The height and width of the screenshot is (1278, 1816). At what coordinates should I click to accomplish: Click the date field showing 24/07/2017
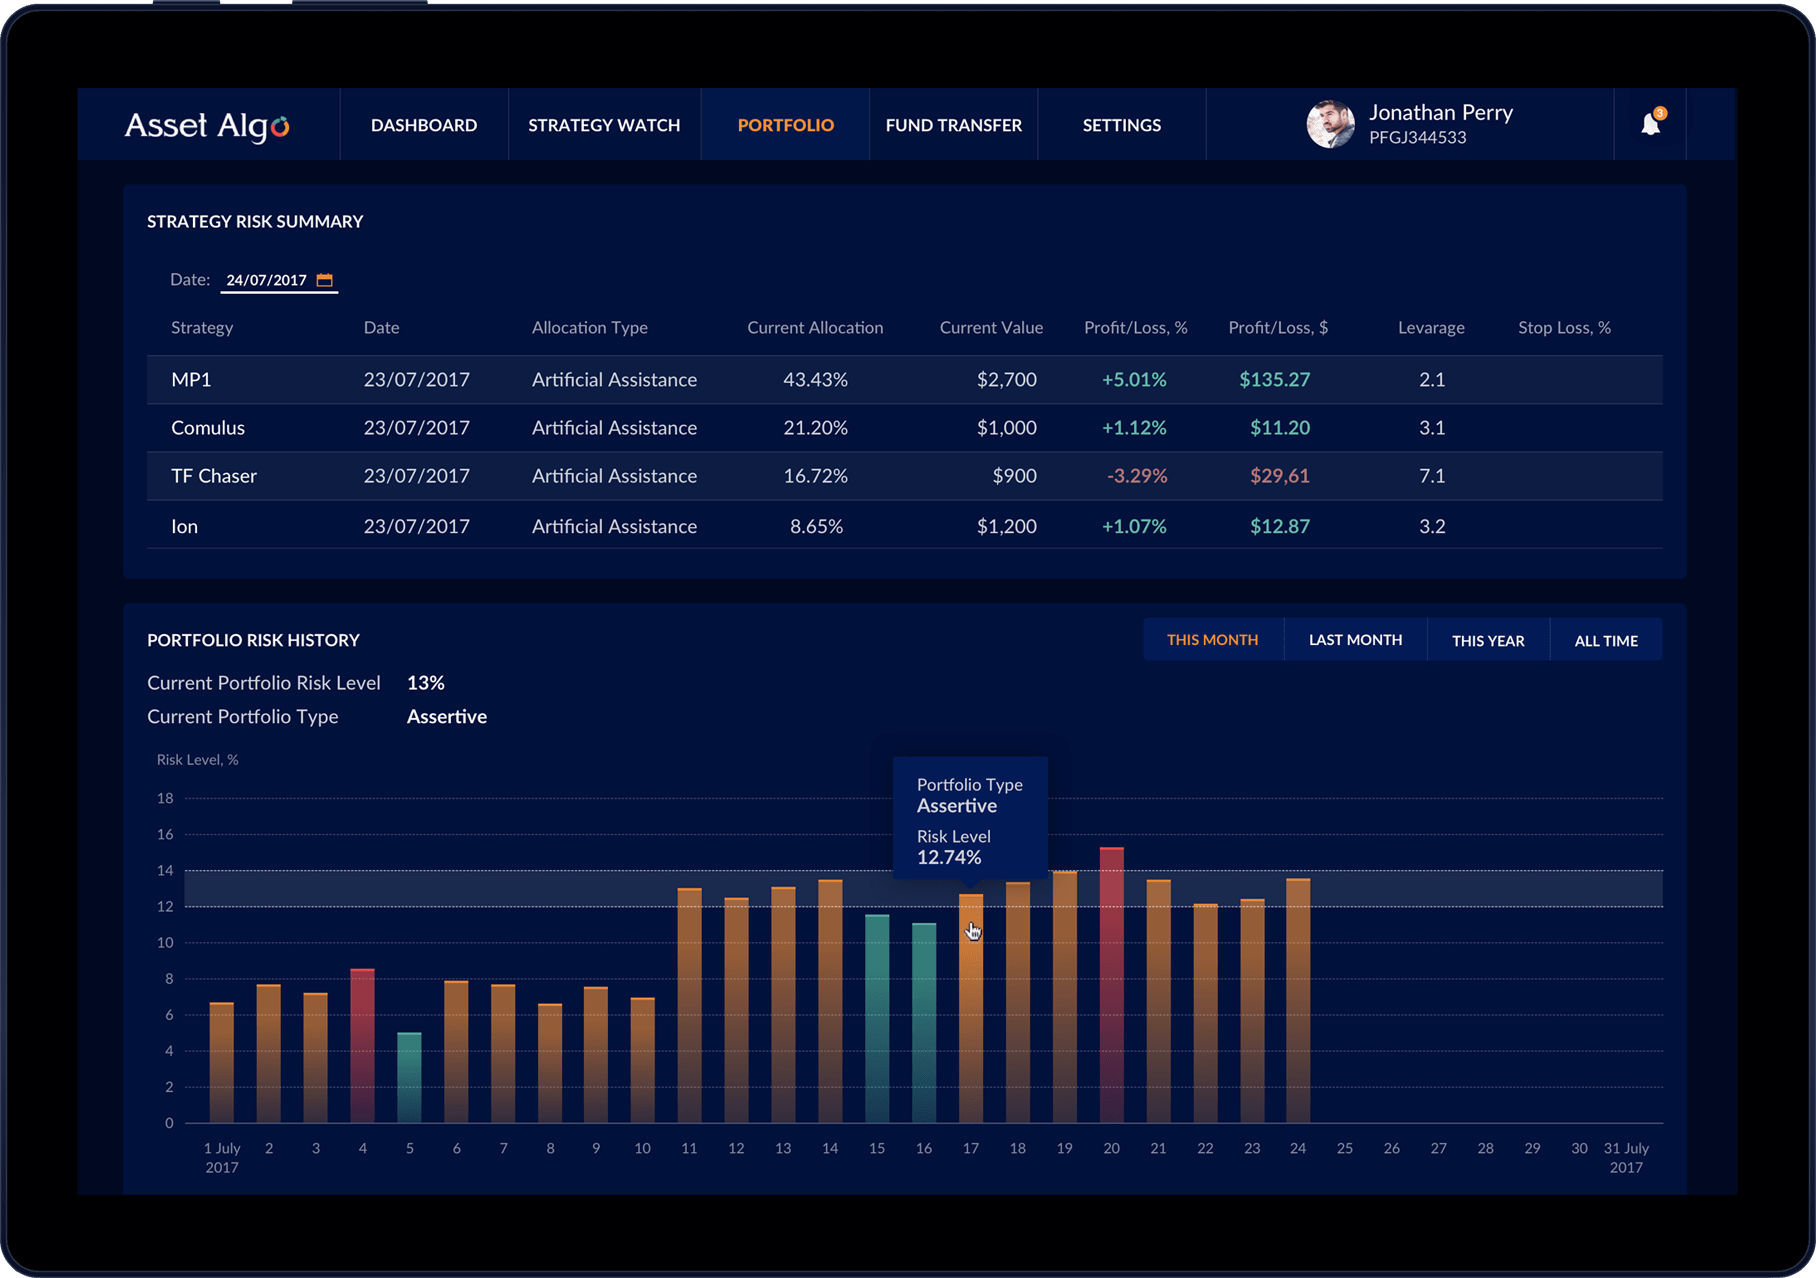(266, 280)
